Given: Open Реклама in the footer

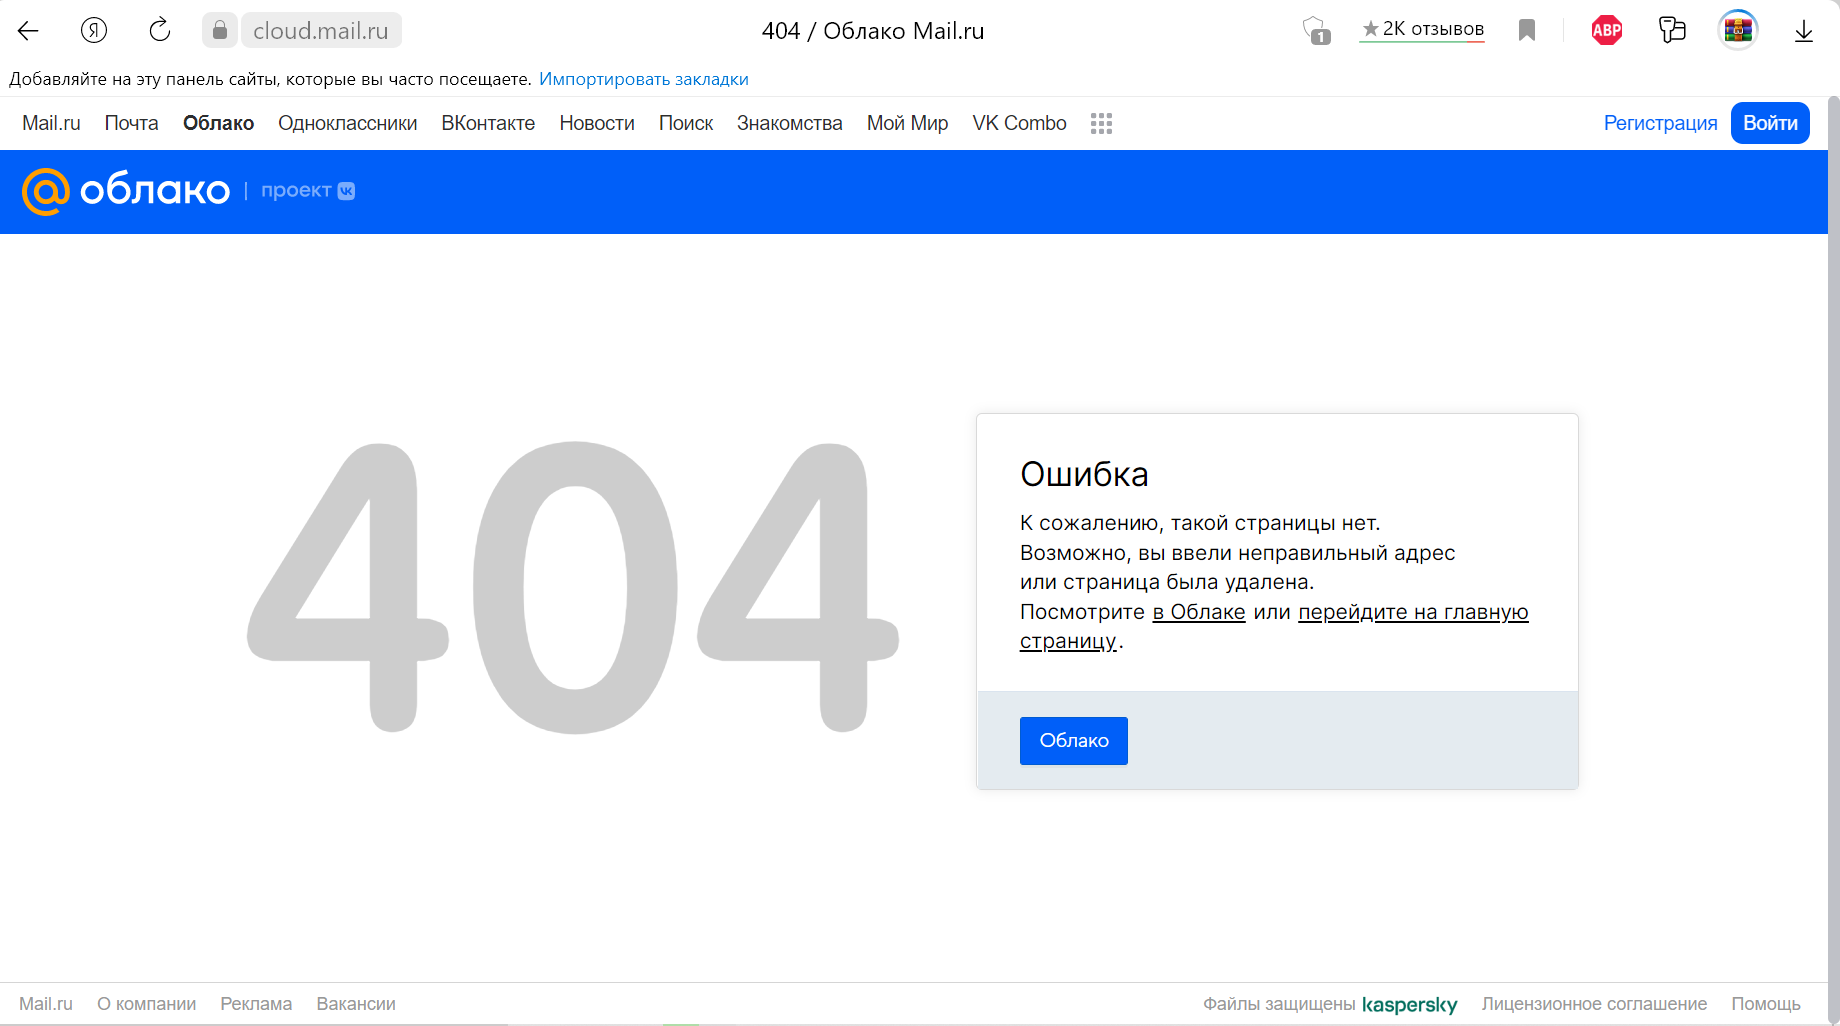Looking at the screenshot, I should 256,1004.
